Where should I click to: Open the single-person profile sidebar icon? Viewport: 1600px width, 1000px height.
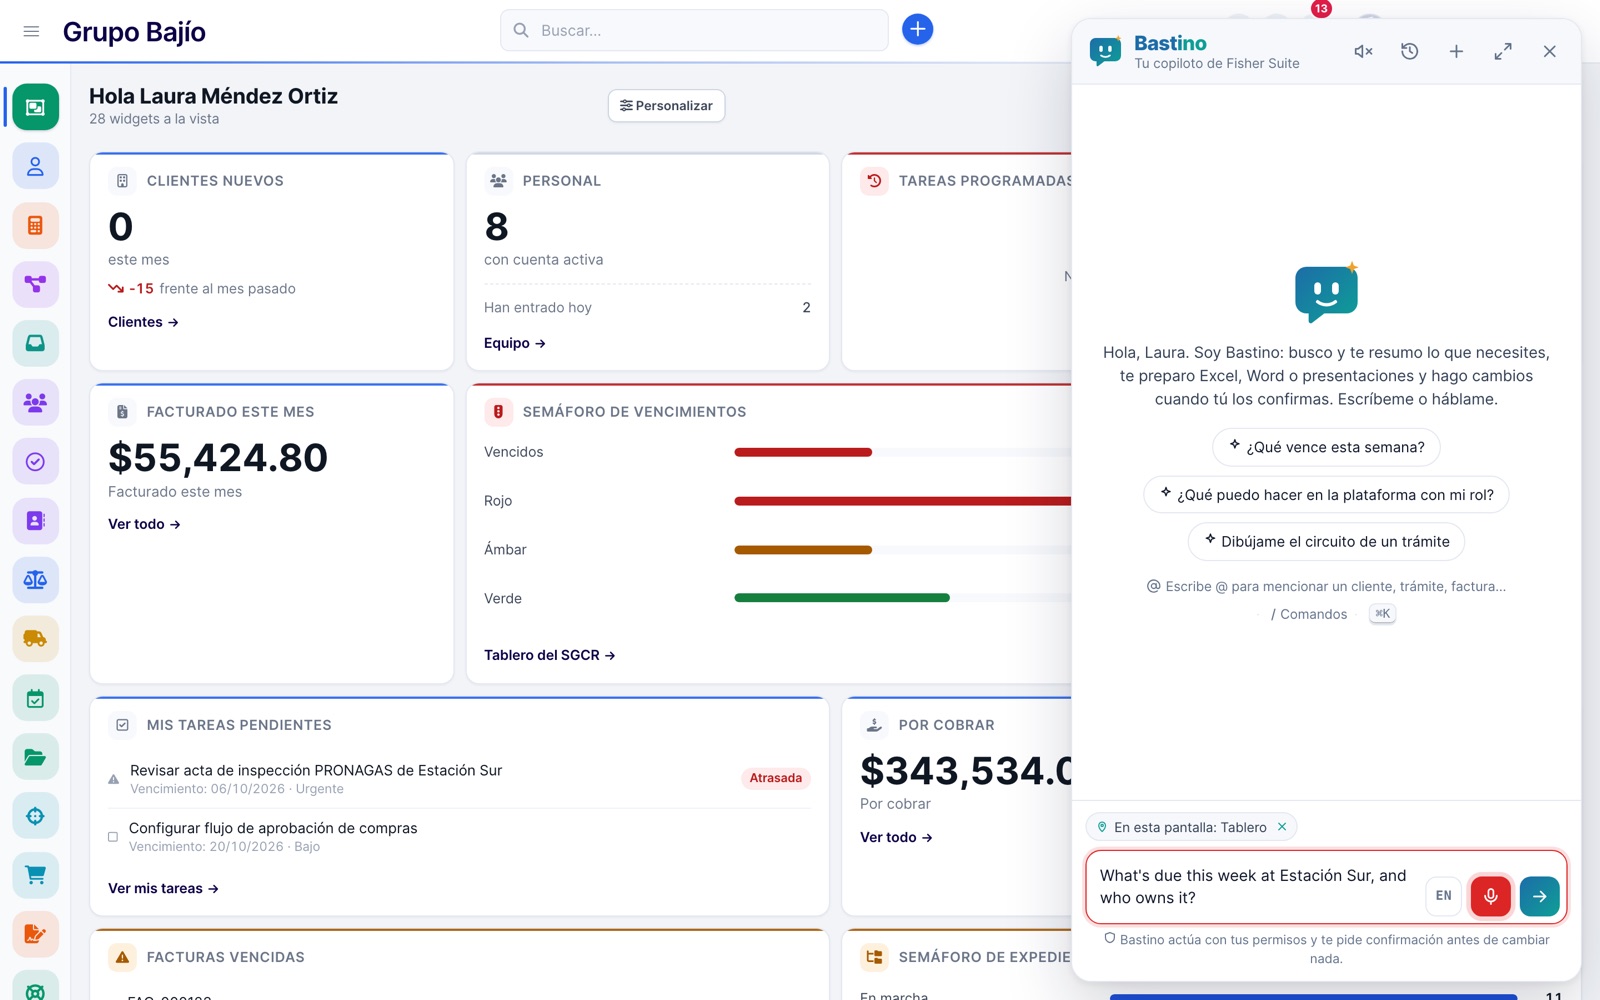[35, 166]
